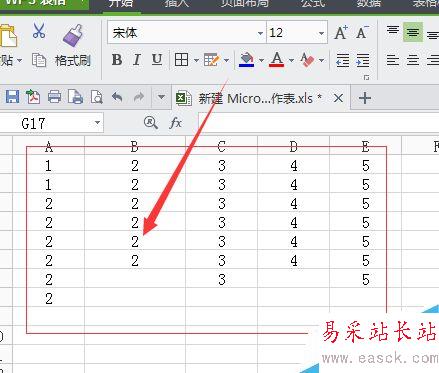Click the decrease indent icon

coord(343,60)
